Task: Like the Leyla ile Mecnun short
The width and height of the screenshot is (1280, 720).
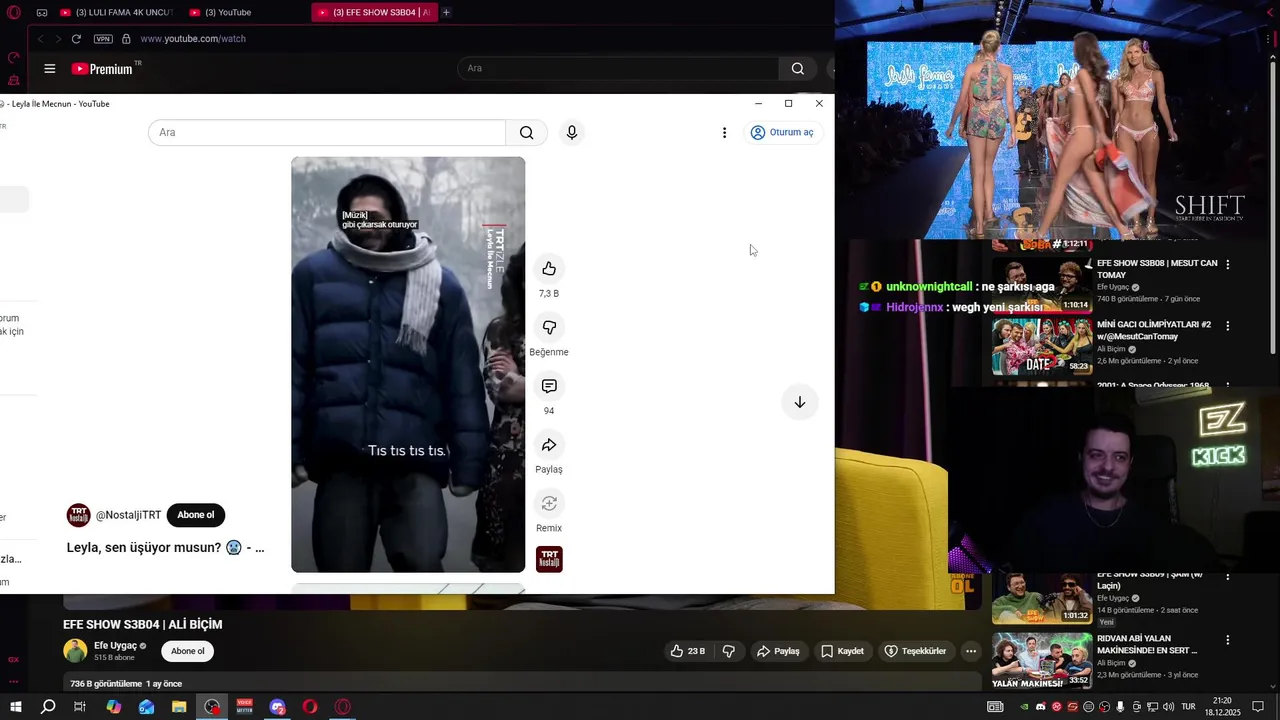Action: click(x=549, y=268)
